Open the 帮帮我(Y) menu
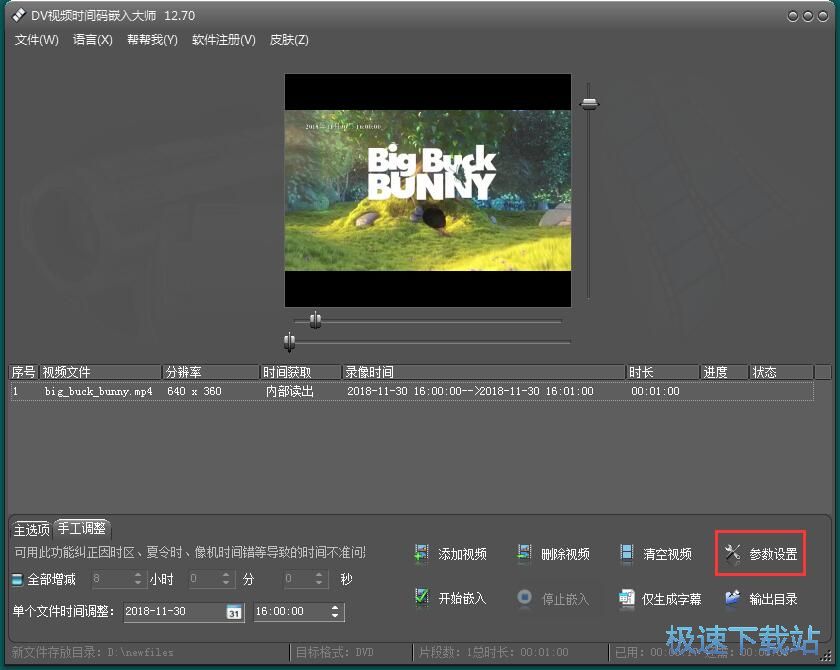 tap(152, 40)
